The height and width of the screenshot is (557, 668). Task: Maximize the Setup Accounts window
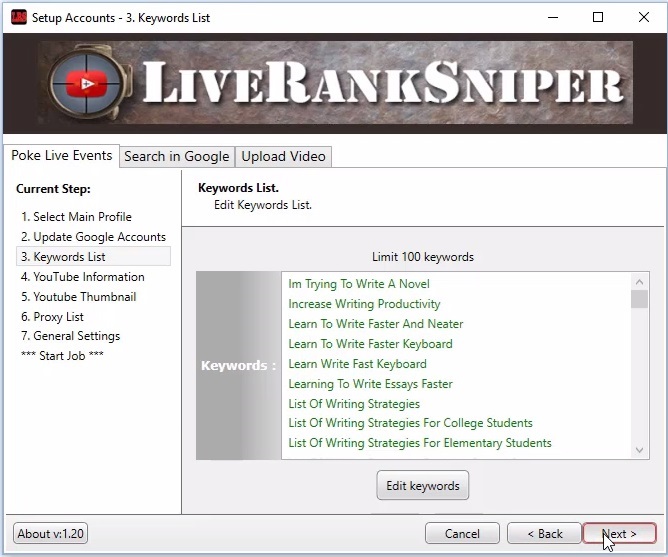598,17
